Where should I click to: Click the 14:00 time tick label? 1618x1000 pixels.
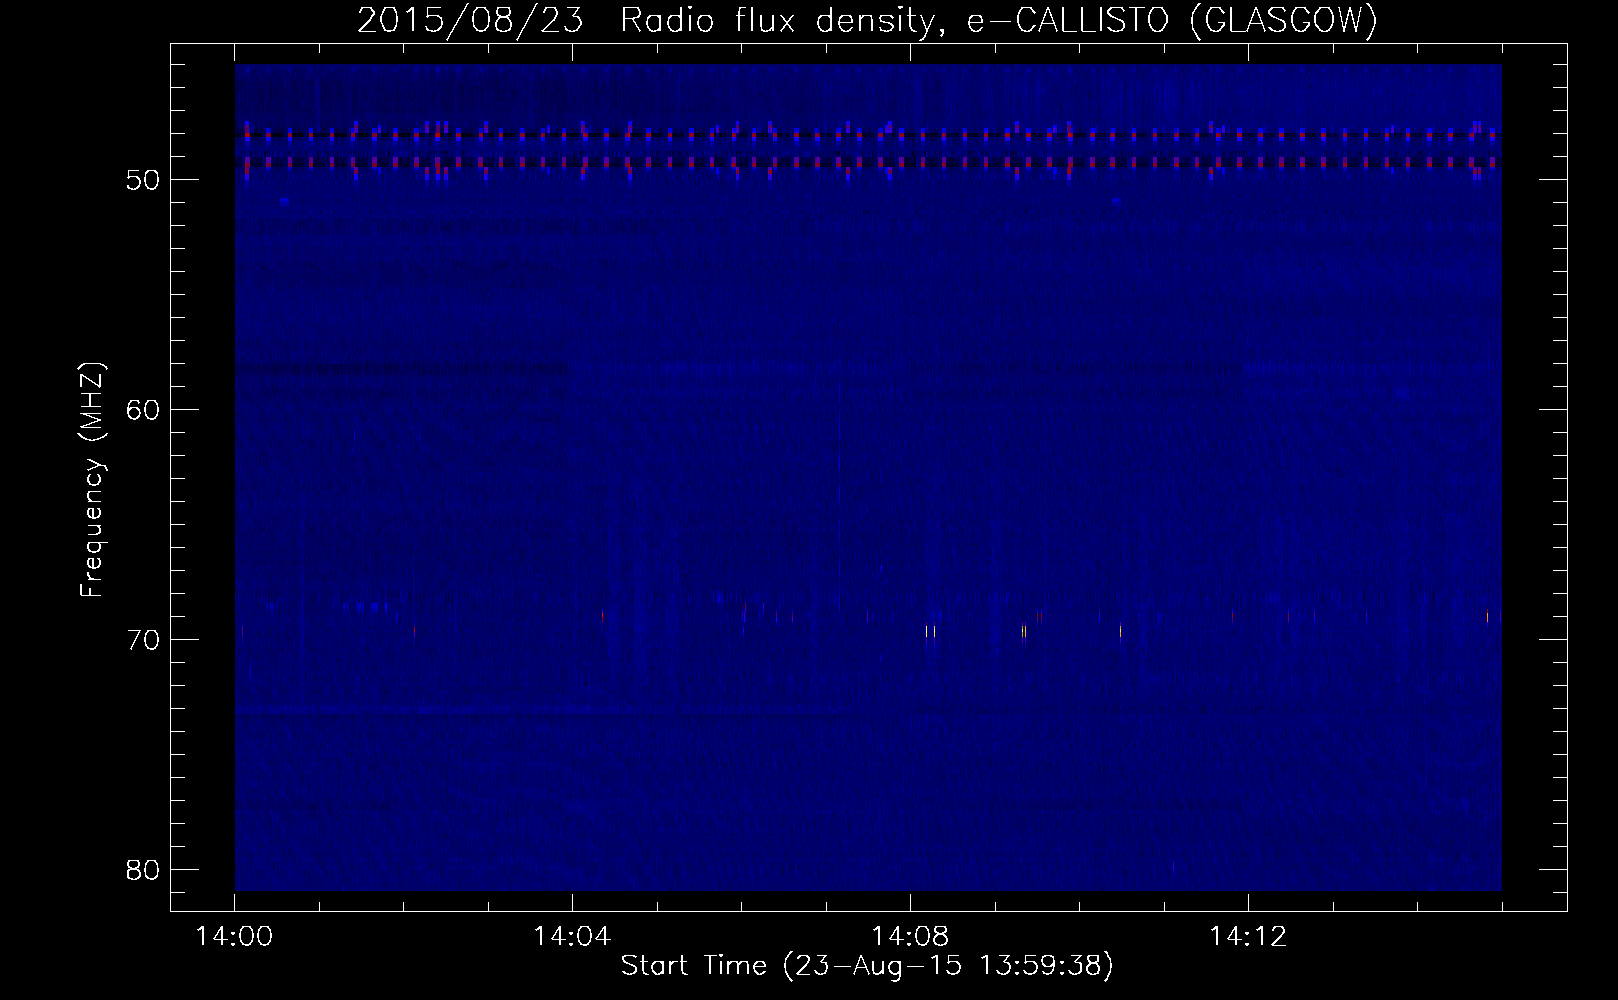pos(235,937)
